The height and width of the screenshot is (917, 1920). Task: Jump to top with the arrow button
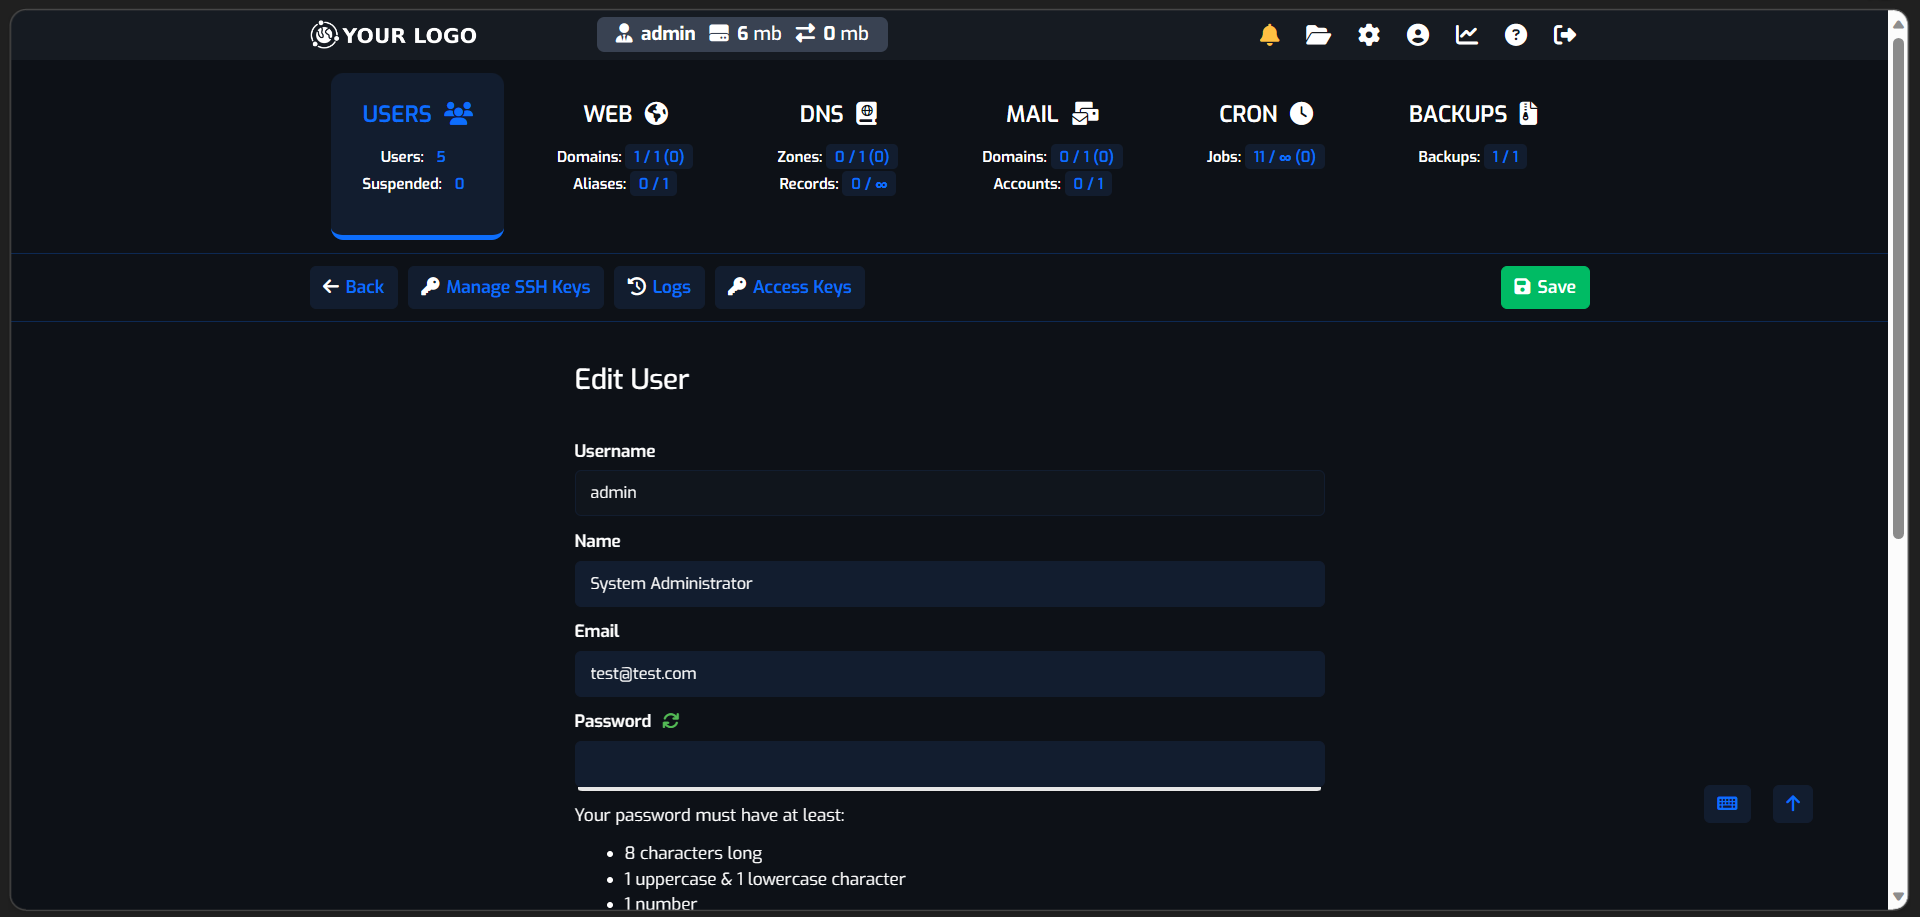(1792, 803)
